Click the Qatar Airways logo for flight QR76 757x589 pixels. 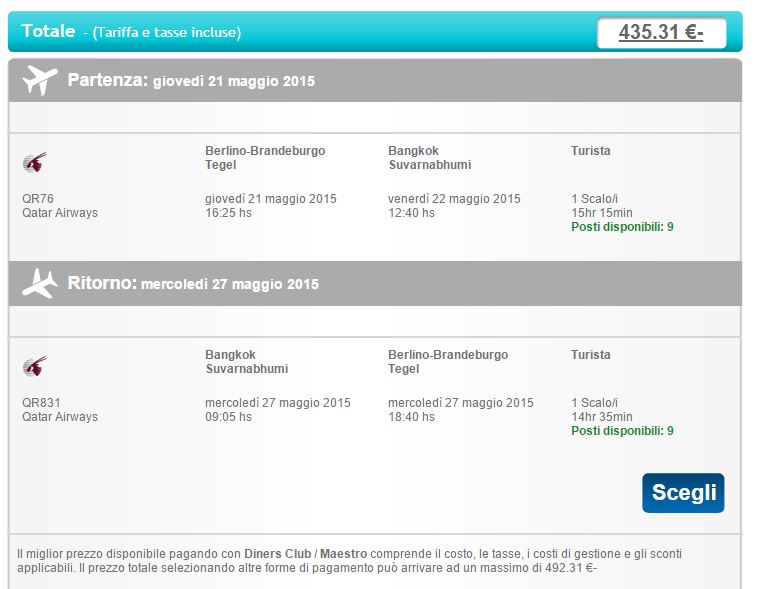coord(35,162)
